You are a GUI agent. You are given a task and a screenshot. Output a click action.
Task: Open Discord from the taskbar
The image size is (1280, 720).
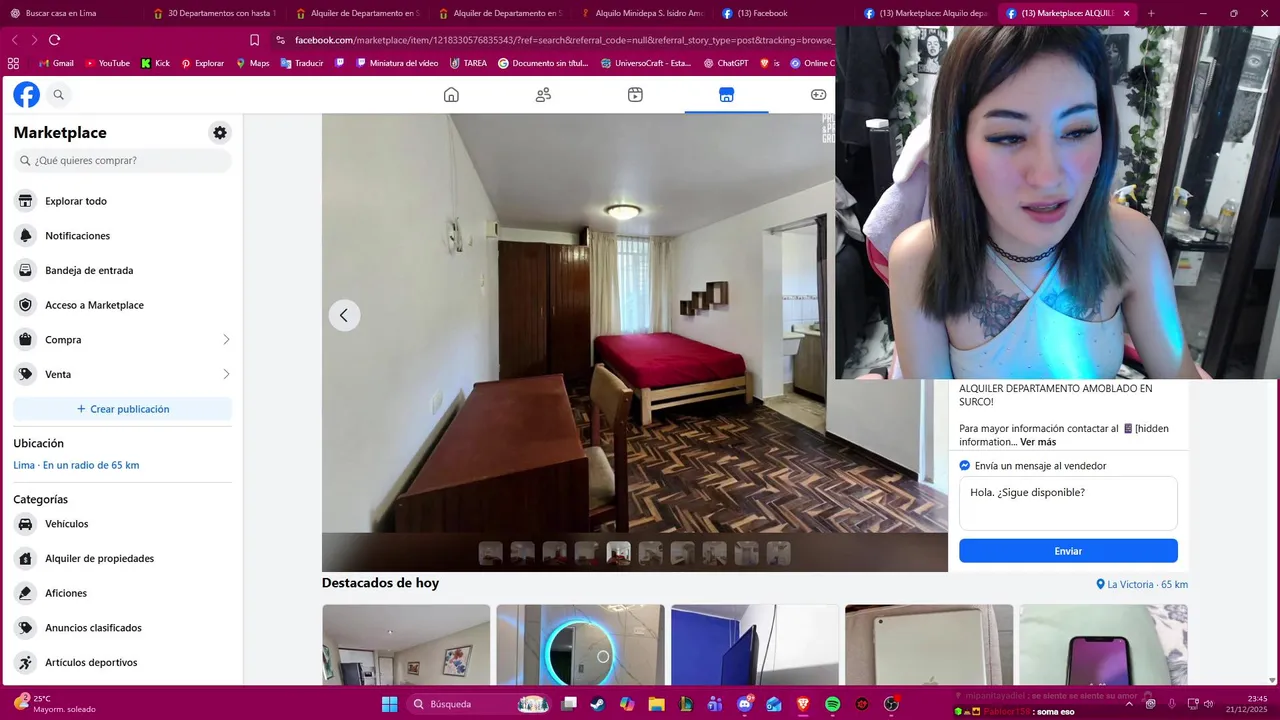click(x=744, y=704)
